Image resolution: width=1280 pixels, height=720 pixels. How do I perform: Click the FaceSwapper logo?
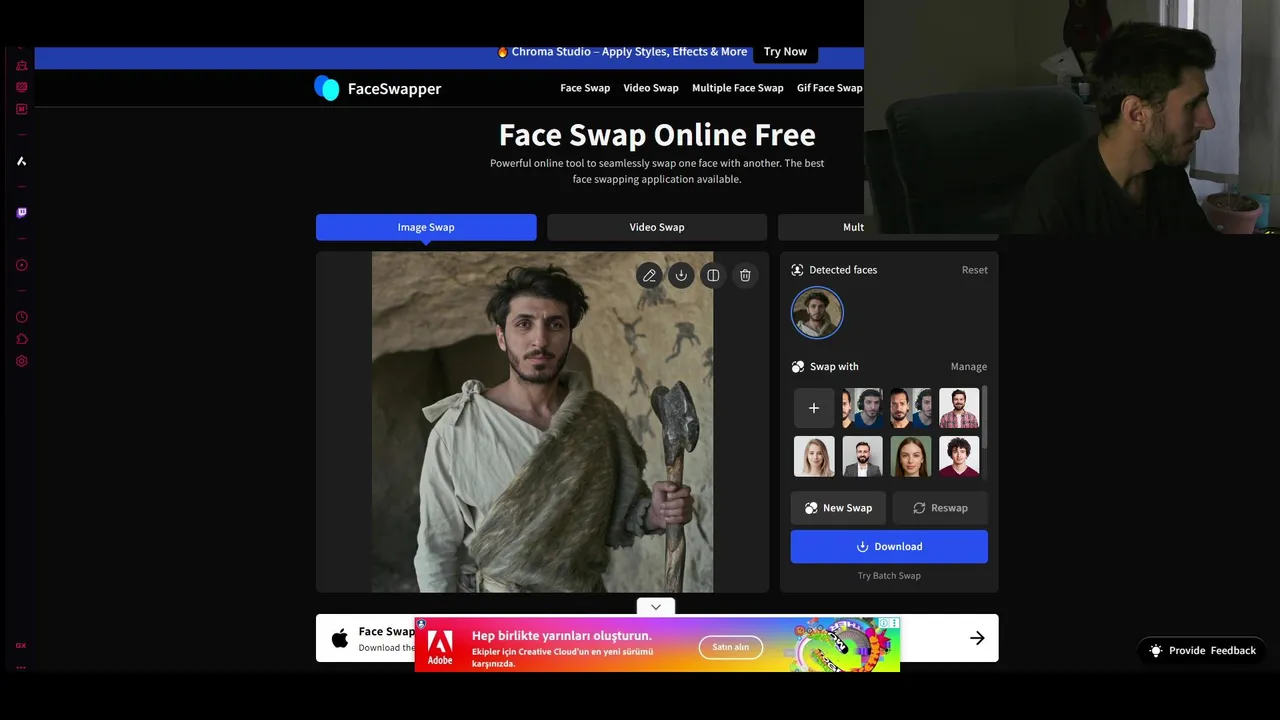(377, 88)
